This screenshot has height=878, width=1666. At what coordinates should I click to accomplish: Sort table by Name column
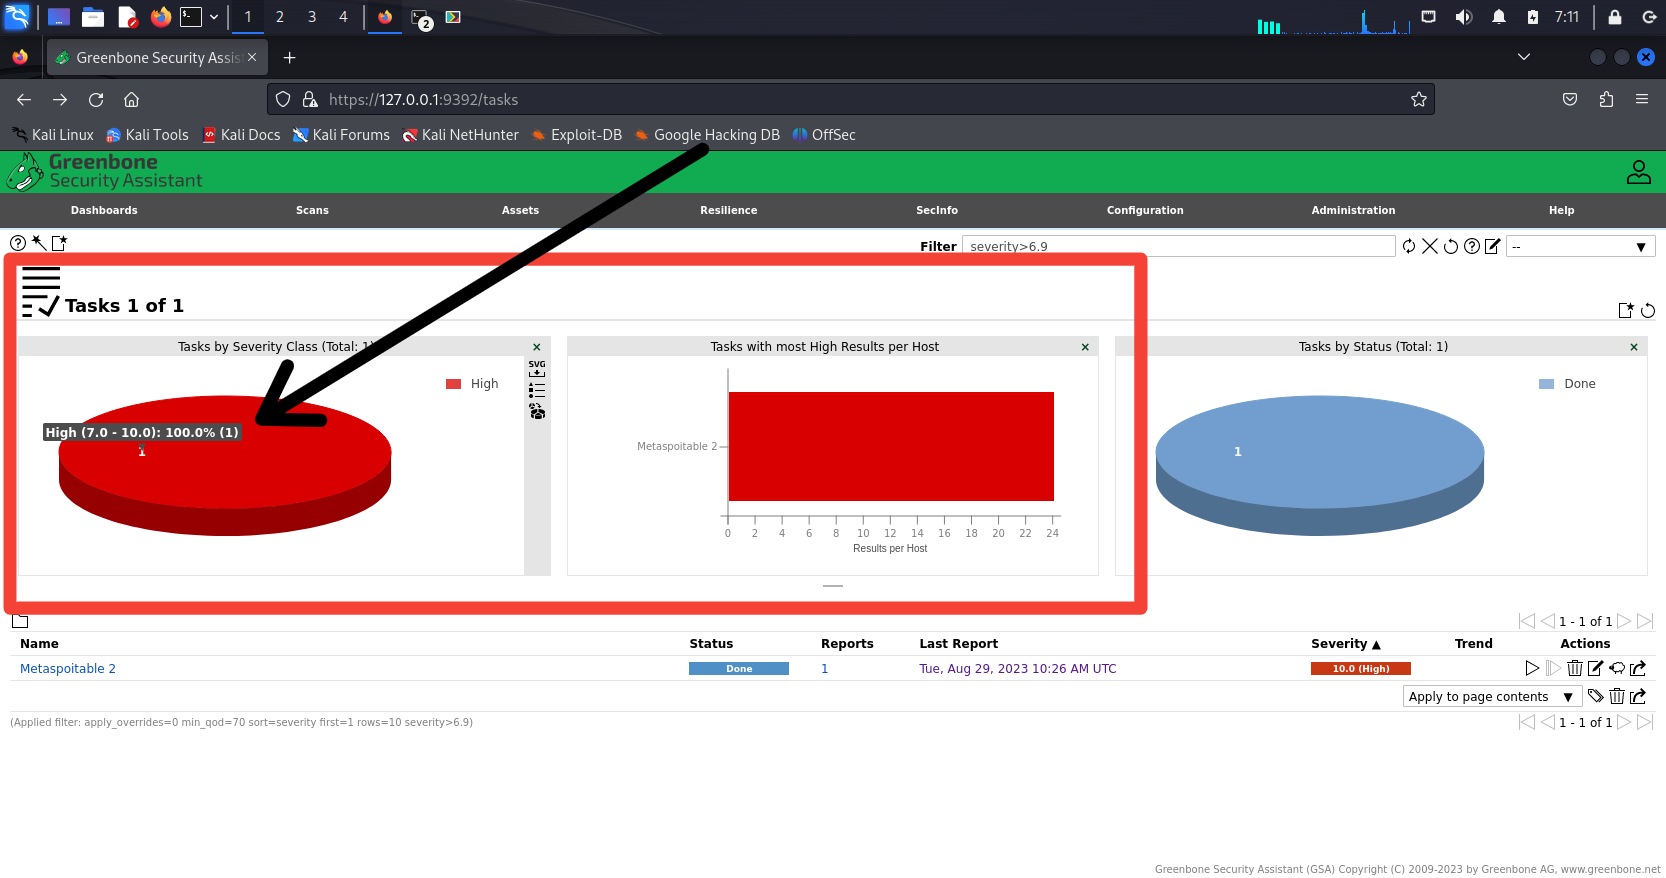(39, 644)
